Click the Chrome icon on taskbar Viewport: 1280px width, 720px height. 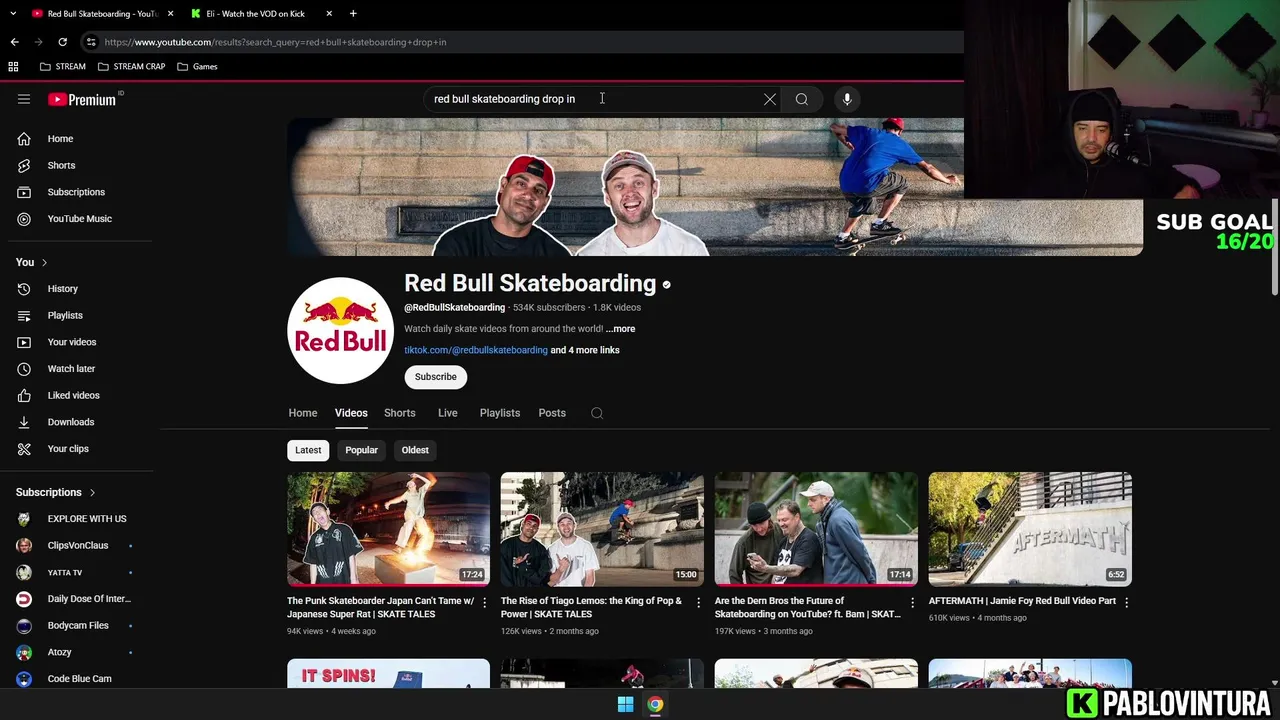655,704
